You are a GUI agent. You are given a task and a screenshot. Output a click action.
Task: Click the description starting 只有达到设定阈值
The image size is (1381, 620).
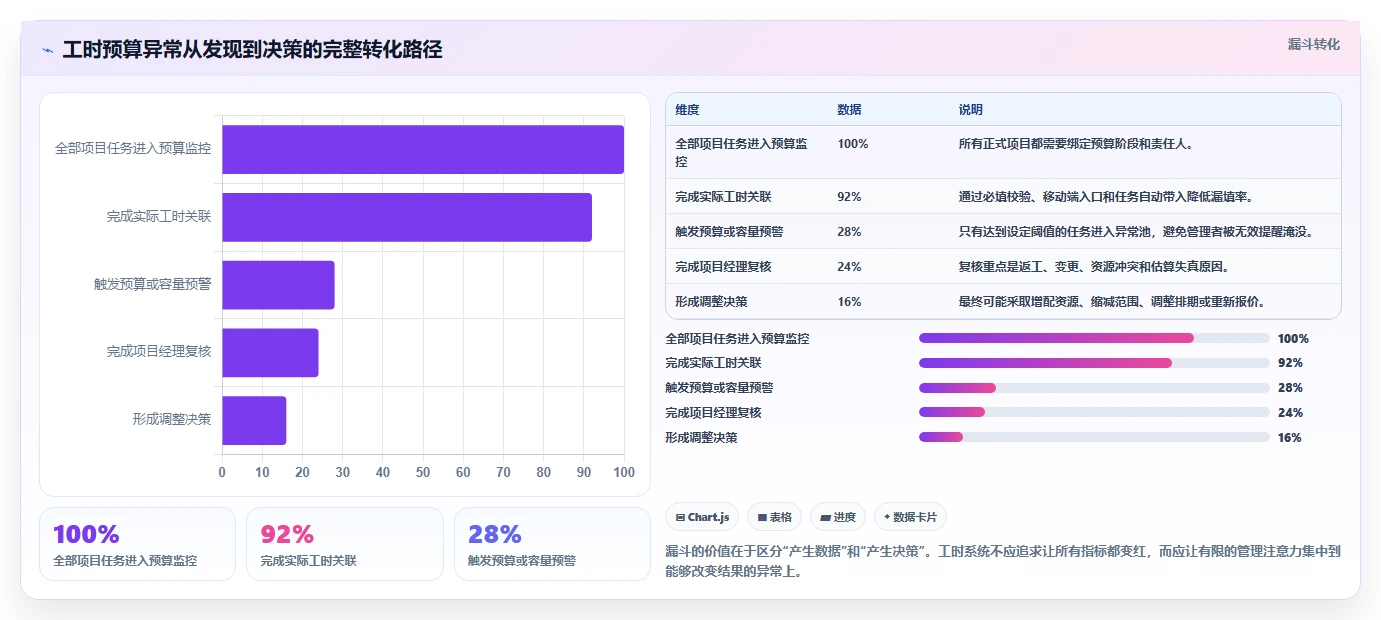(1135, 232)
